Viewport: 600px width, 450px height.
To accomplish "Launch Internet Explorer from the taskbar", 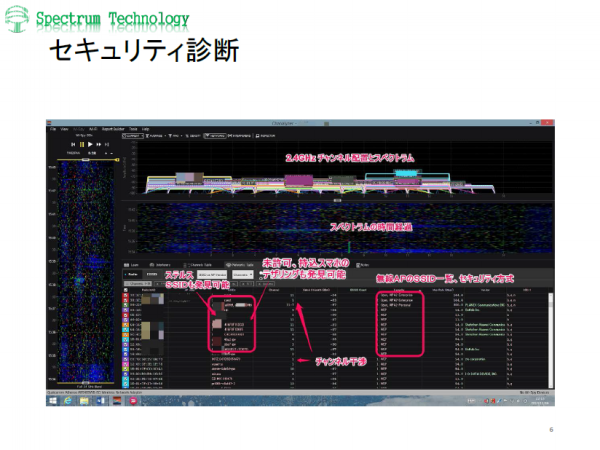I will (68, 401).
